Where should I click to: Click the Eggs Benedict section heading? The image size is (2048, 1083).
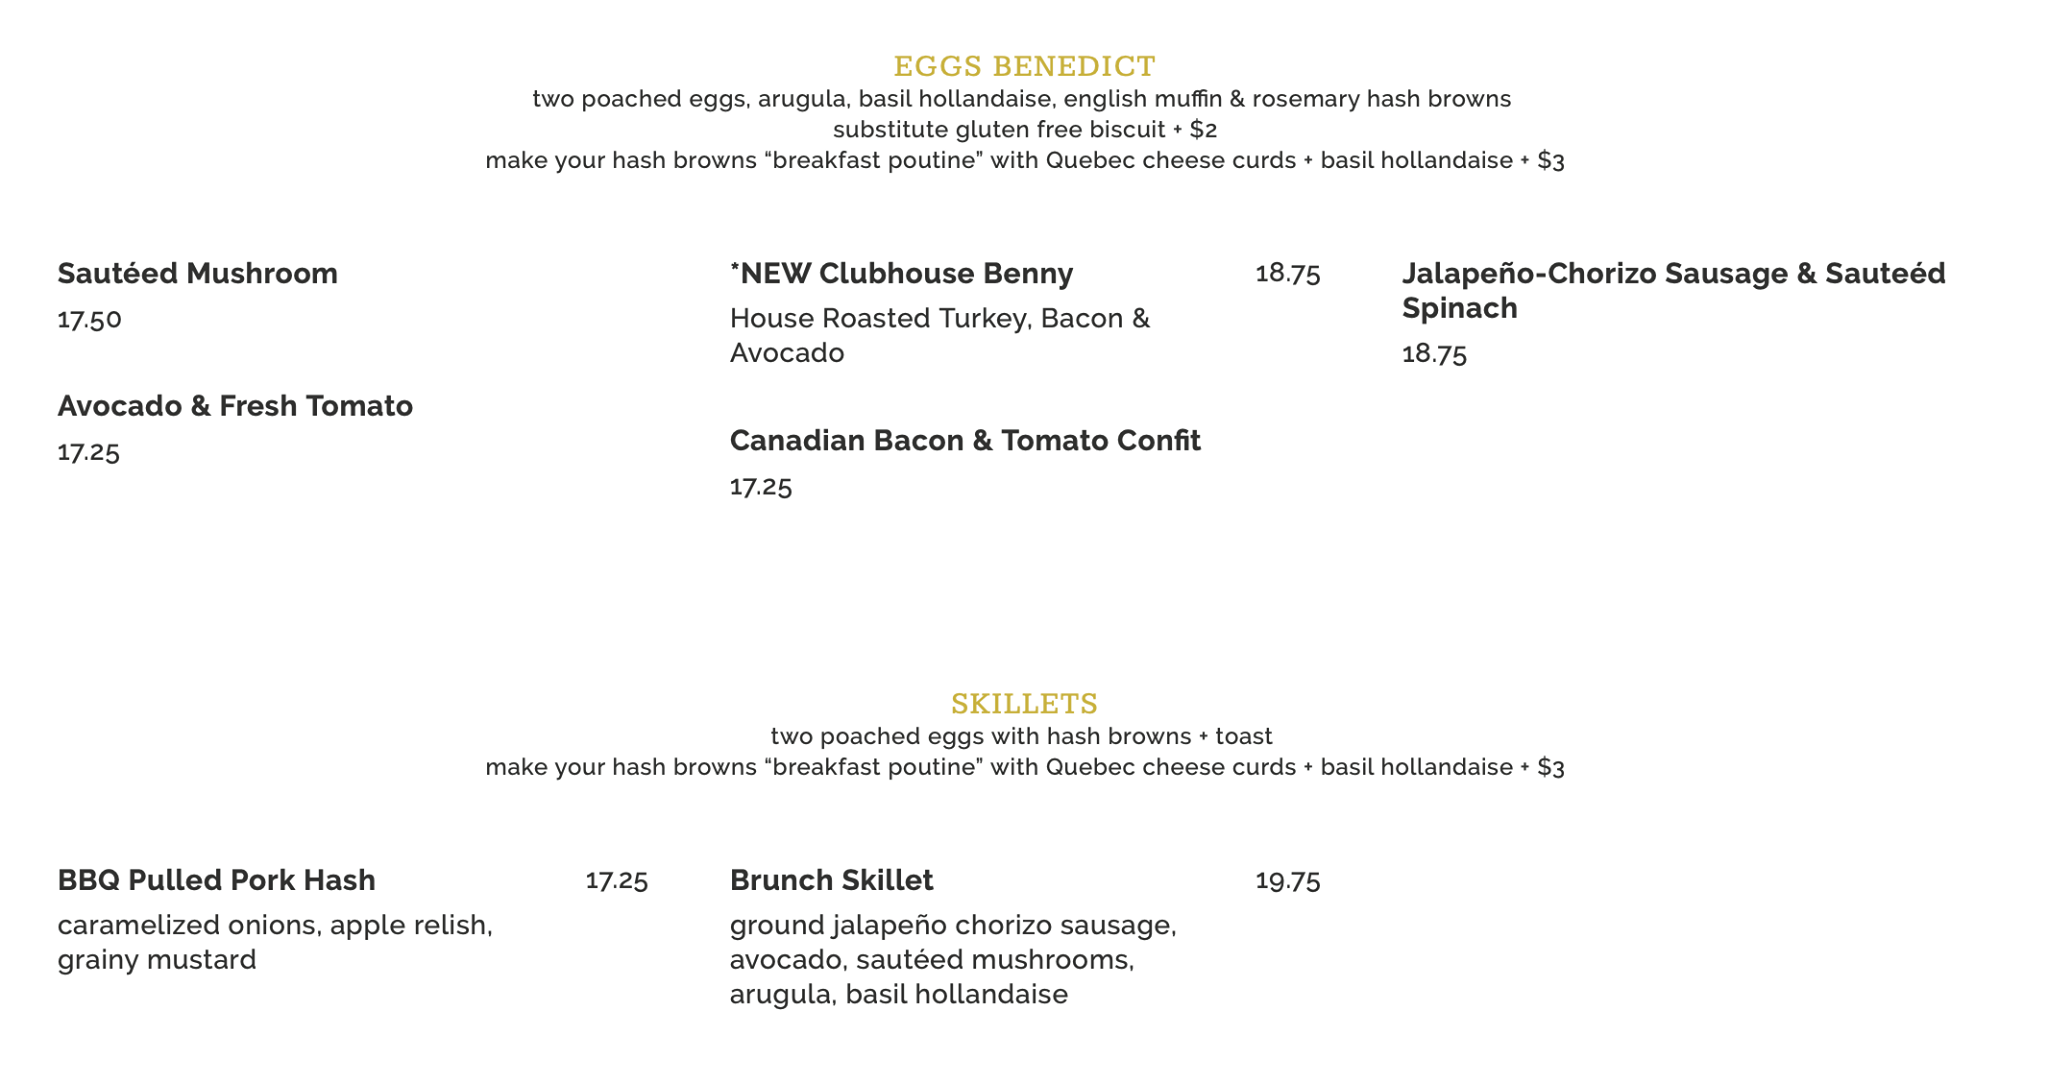1024,66
